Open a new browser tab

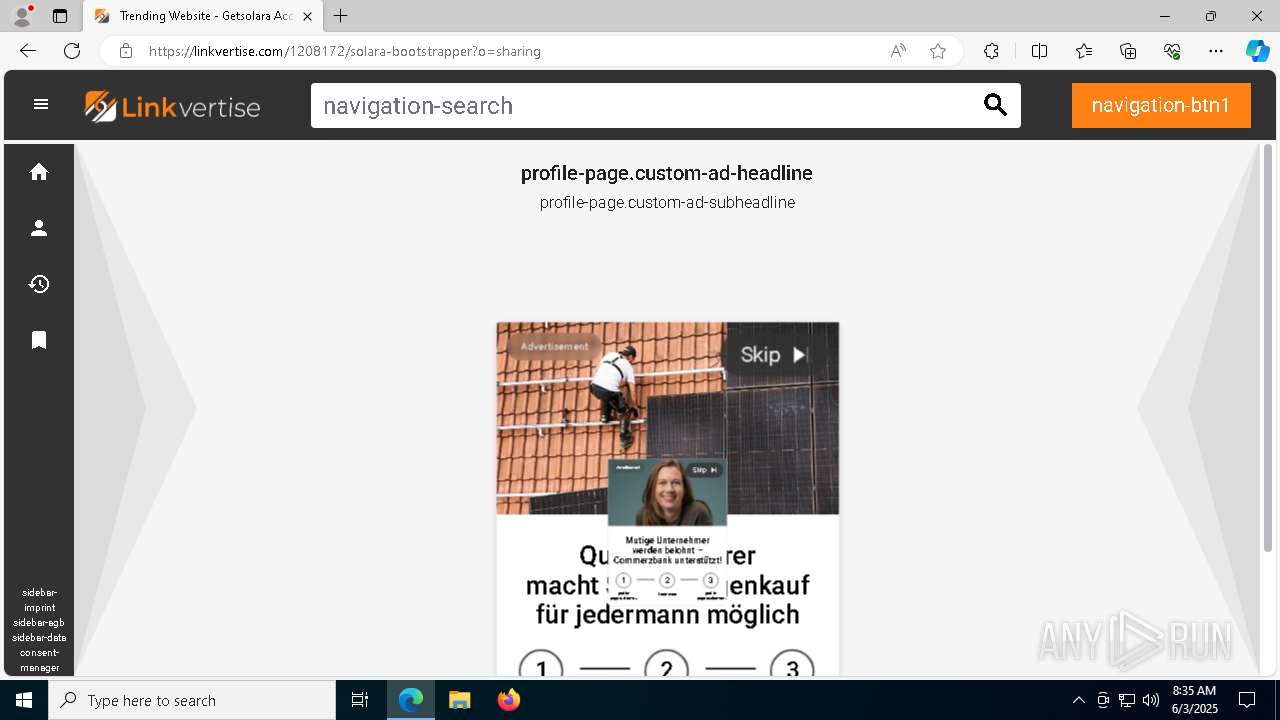(341, 16)
